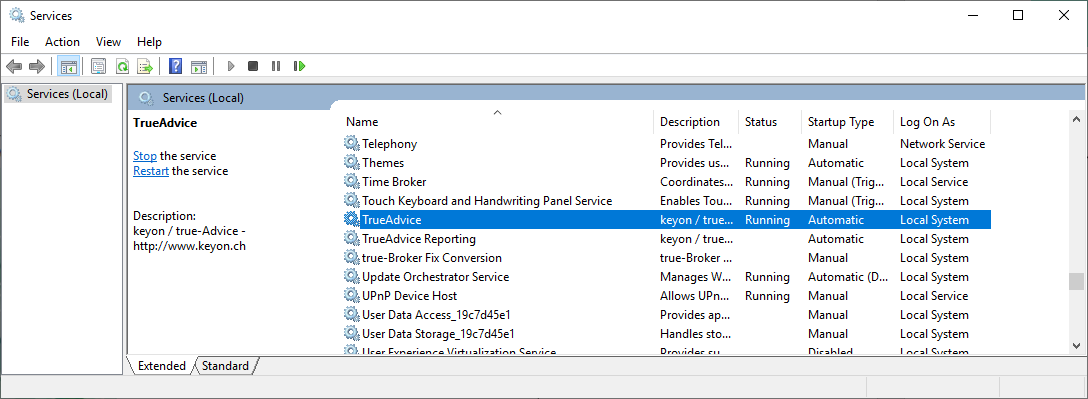Image resolution: width=1088 pixels, height=399 pixels.
Task: Click Network Service in Telephony row
Action: pyautogui.click(x=942, y=144)
